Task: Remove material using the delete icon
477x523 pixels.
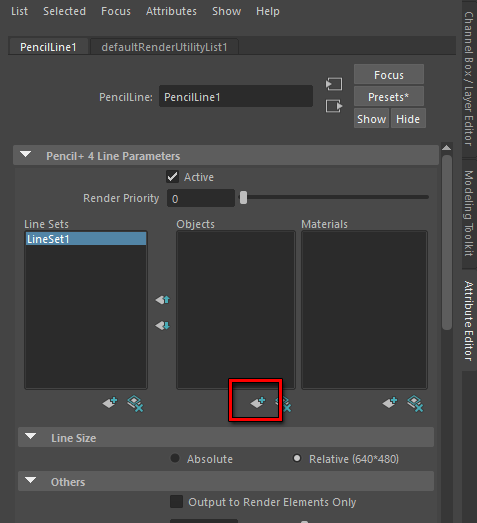Action: (x=415, y=404)
